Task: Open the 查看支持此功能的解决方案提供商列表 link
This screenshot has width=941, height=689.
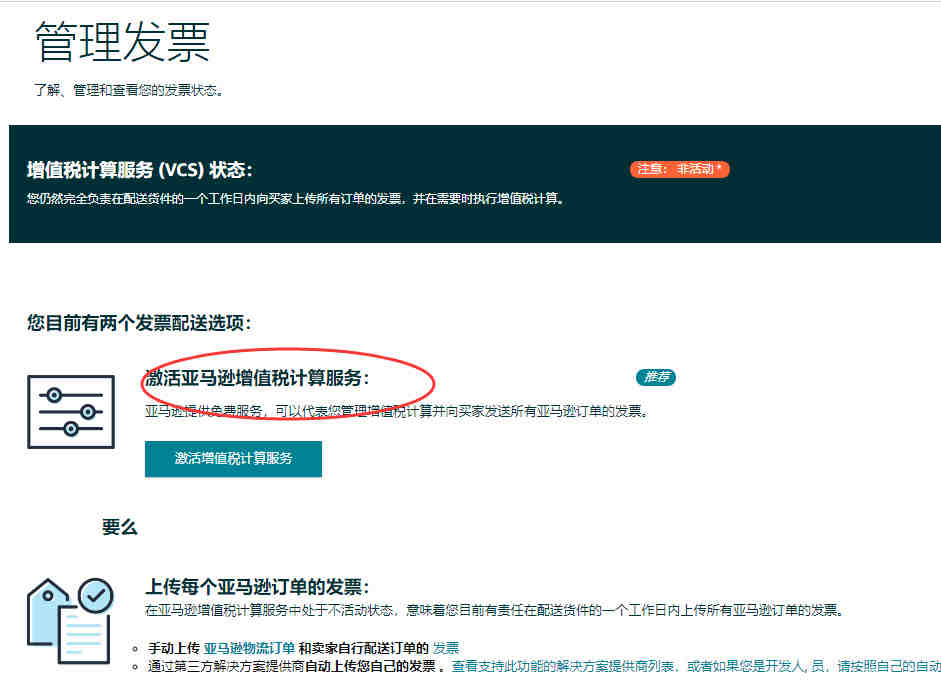Action: tap(562, 666)
